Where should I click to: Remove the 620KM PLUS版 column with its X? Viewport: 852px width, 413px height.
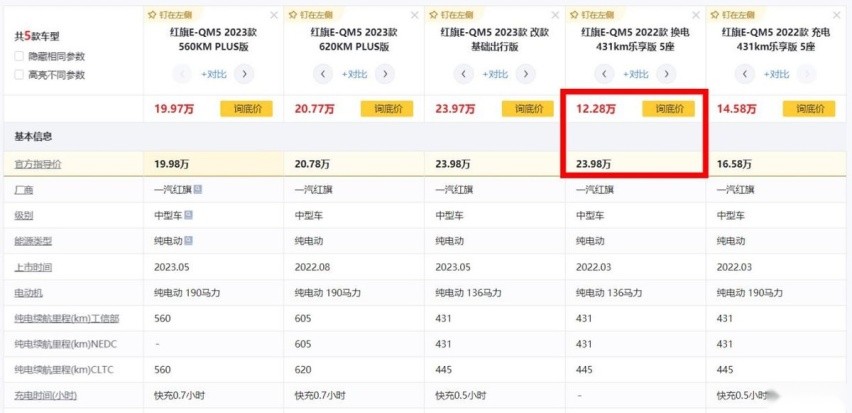415,15
